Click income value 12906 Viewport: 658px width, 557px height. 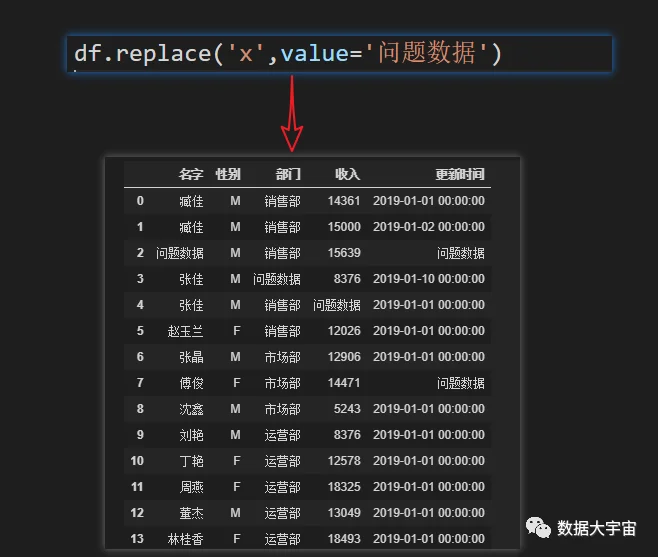pos(344,357)
